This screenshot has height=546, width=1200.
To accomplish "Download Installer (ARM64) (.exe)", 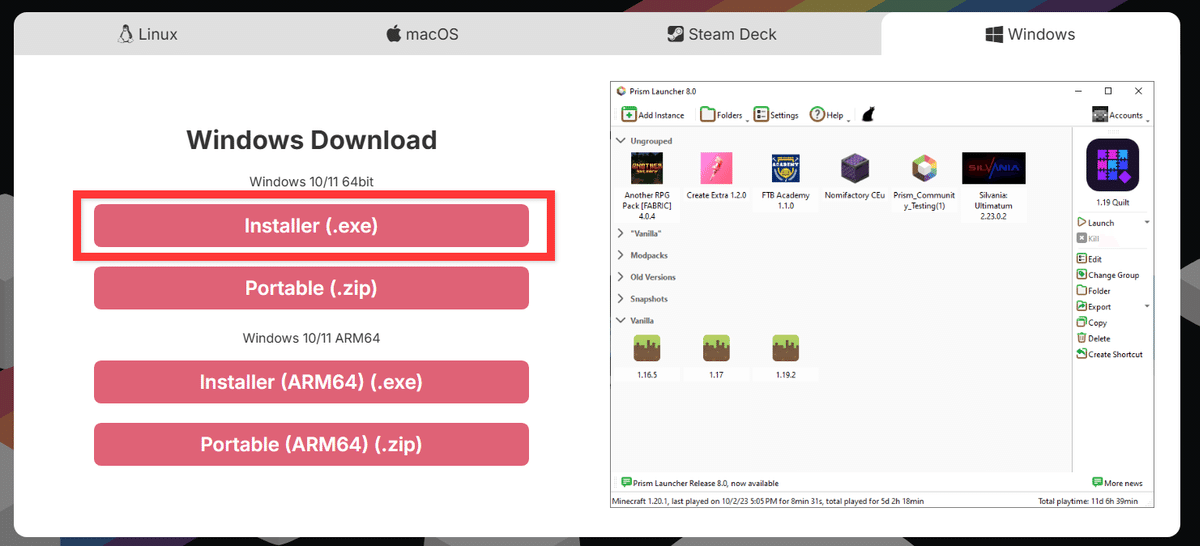I will click(x=311, y=382).
